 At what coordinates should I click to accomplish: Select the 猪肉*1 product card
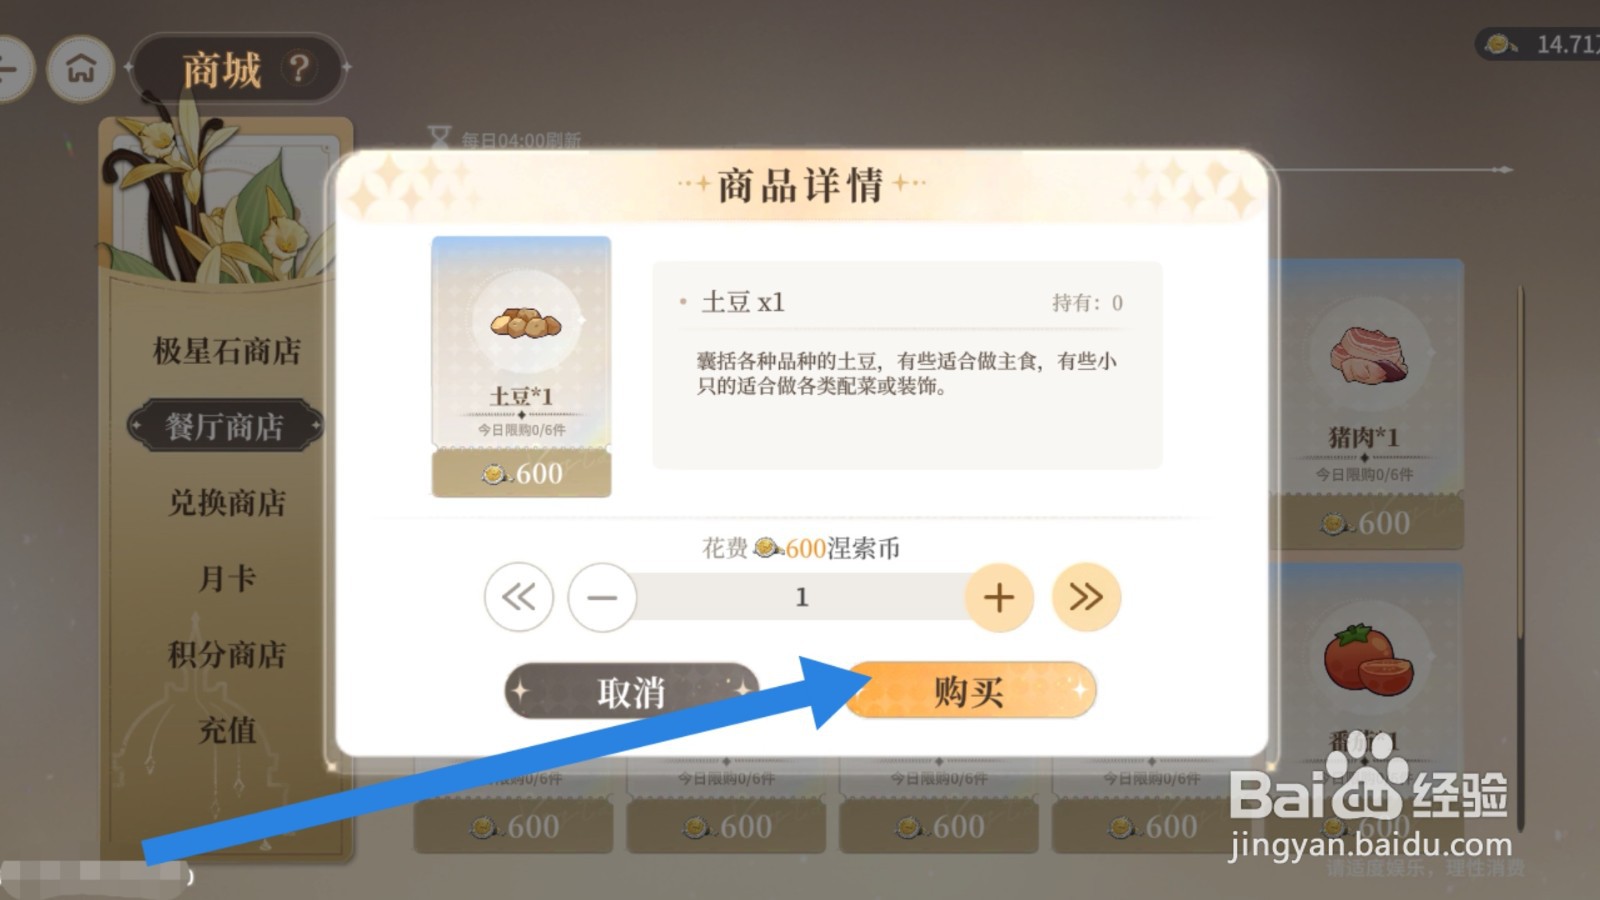pyautogui.click(x=1366, y=404)
